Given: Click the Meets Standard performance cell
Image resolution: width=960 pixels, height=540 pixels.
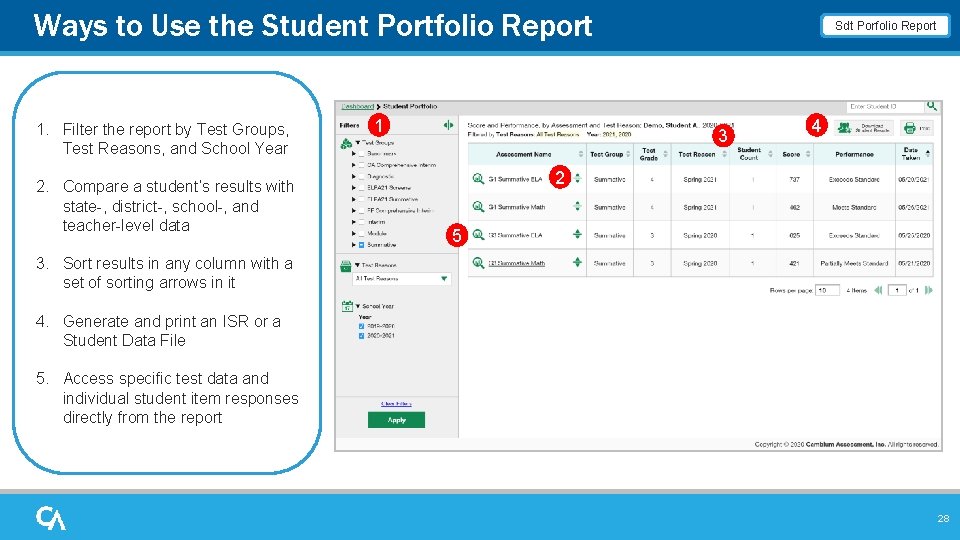Looking at the screenshot, I should coord(854,208).
